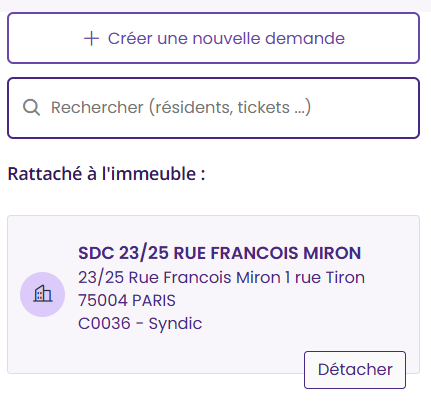Click the word PARIS in address
This screenshot has height=407, width=431.
[154, 300]
